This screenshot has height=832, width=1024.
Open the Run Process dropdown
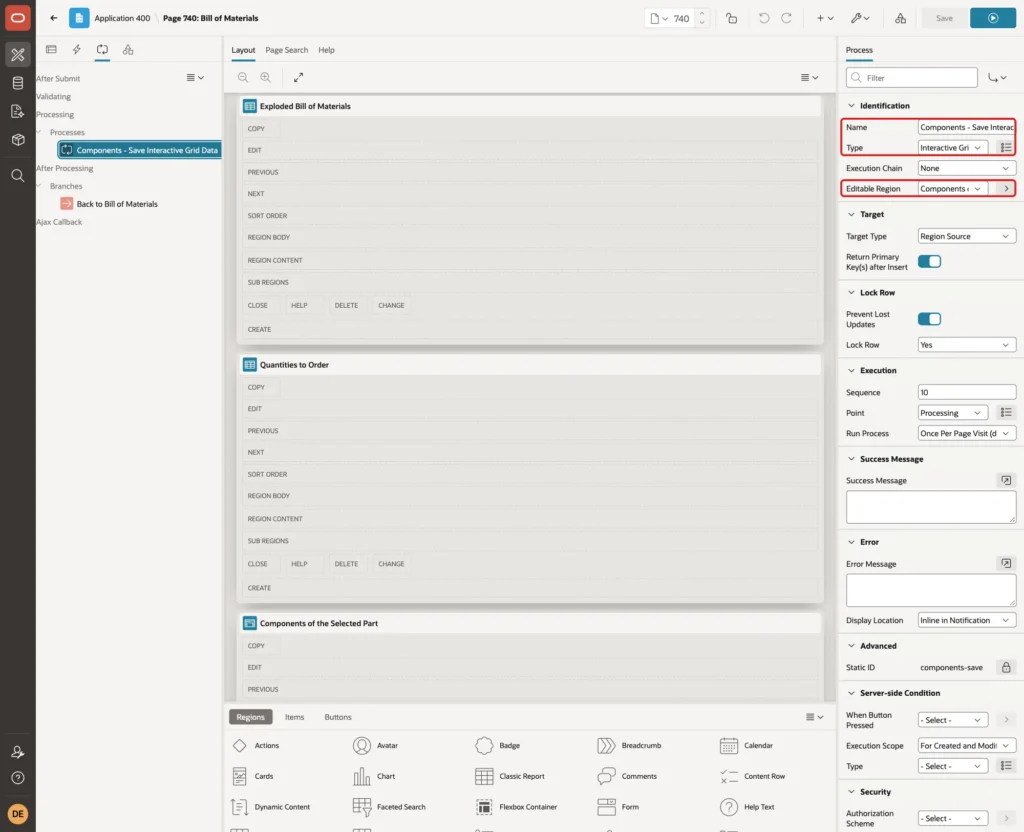967,433
